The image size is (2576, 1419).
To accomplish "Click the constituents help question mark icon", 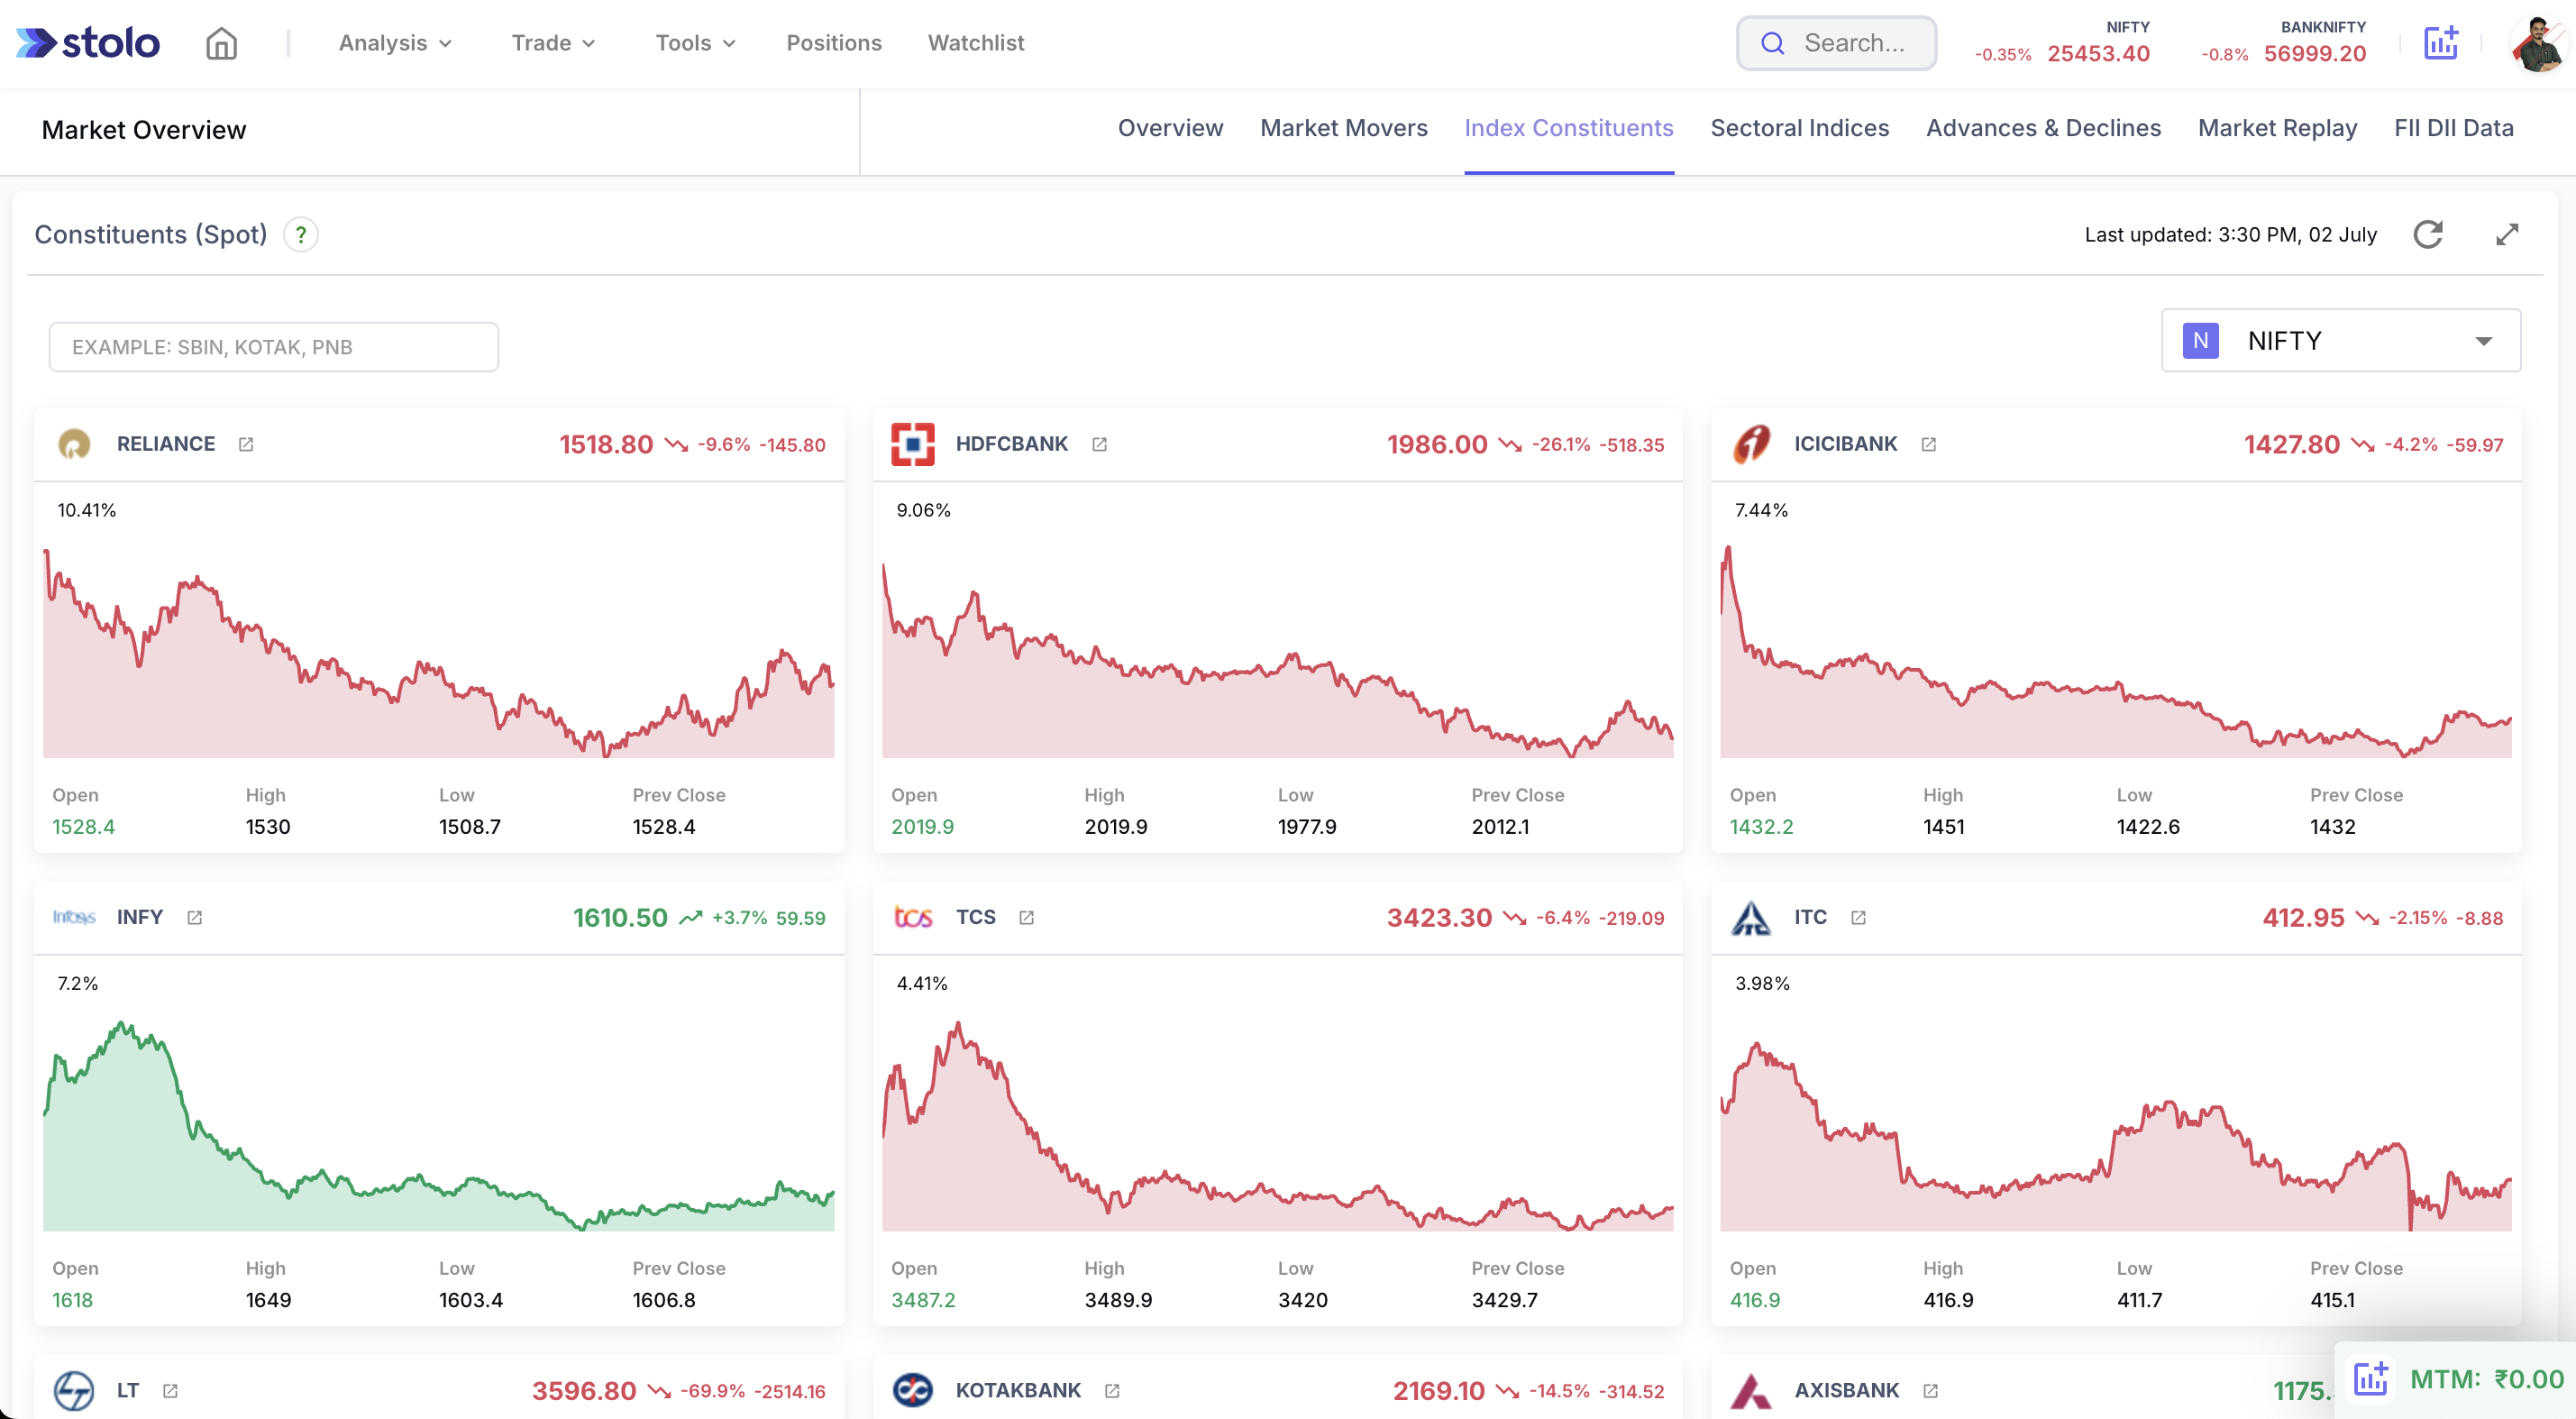I will click(x=301, y=234).
